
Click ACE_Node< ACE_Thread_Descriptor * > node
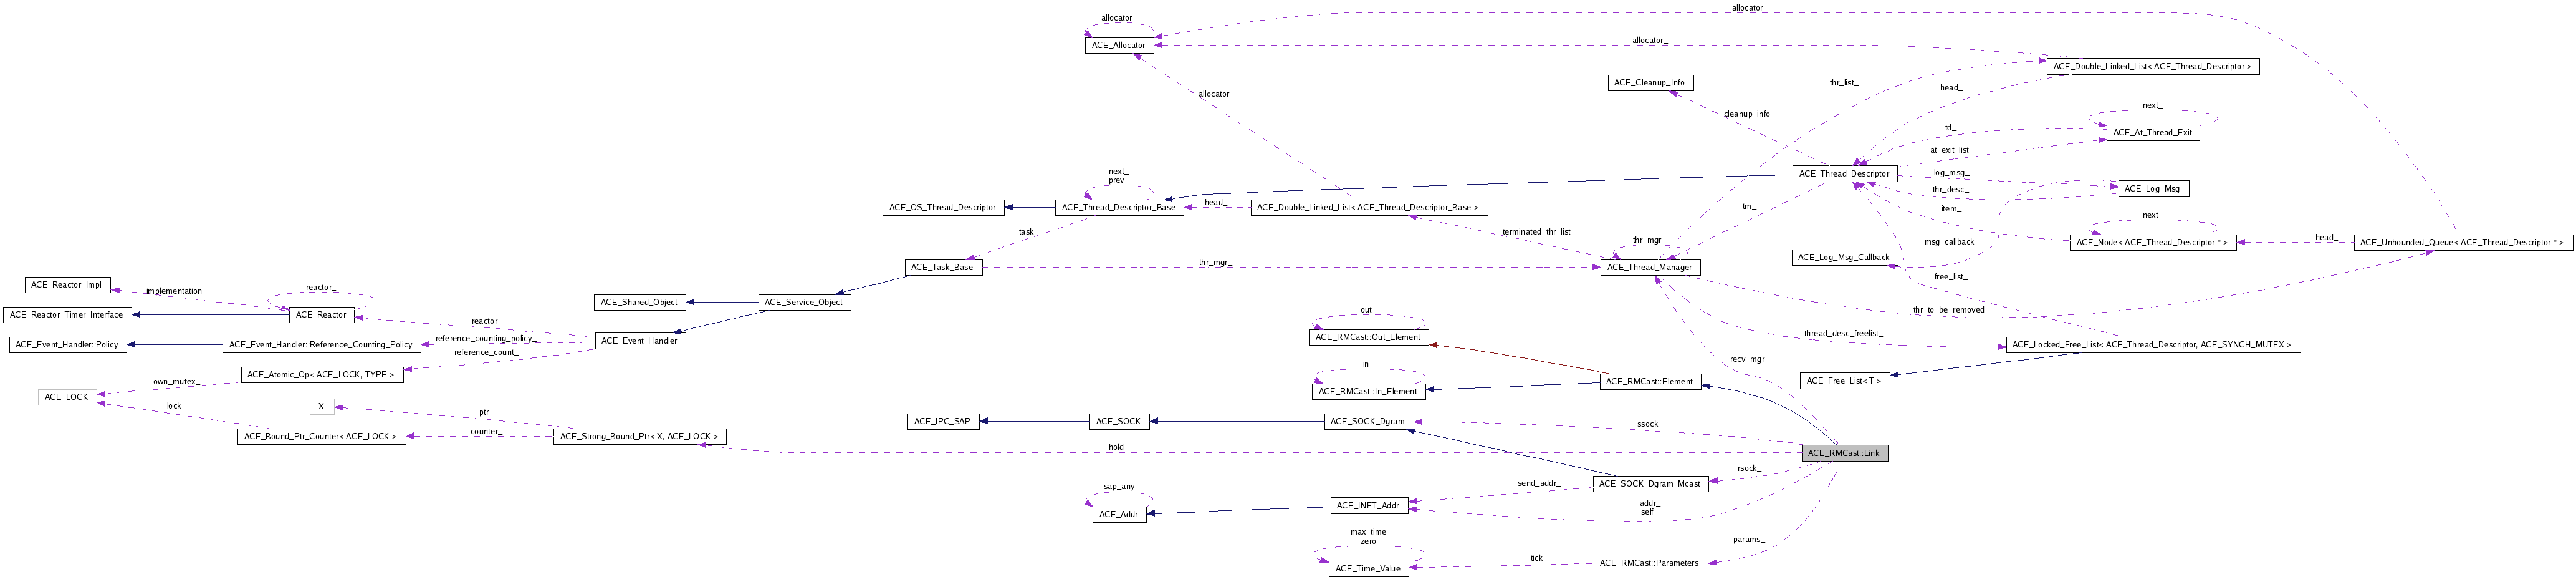pyautogui.click(x=2152, y=242)
